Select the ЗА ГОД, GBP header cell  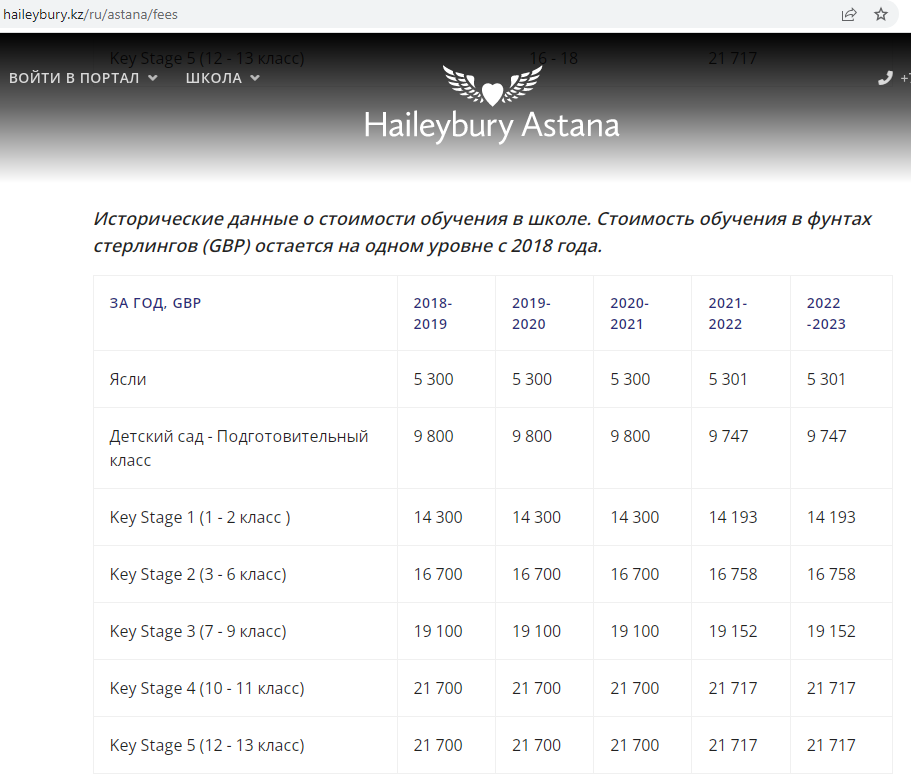coord(155,303)
